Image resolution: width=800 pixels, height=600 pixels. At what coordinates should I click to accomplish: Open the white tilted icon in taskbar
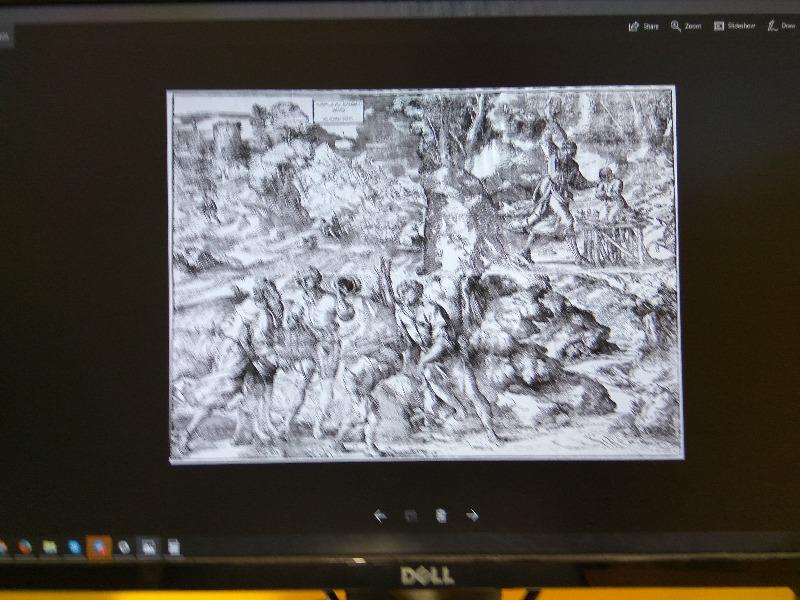(124, 547)
